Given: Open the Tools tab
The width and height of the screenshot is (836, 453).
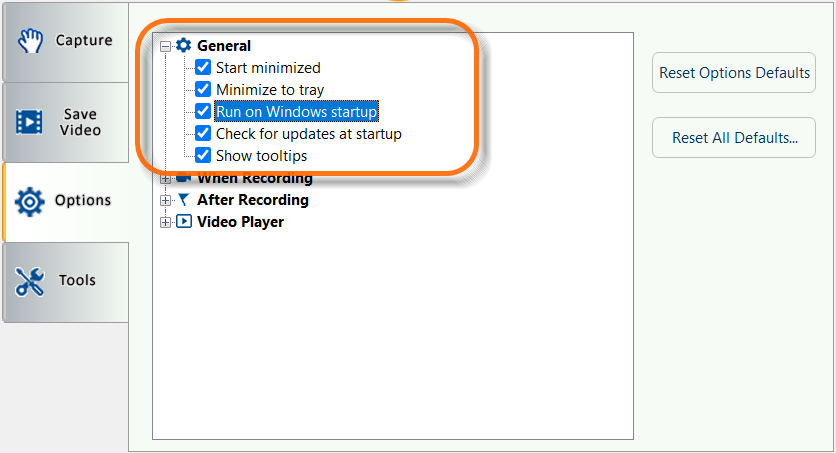Looking at the screenshot, I should (x=66, y=282).
